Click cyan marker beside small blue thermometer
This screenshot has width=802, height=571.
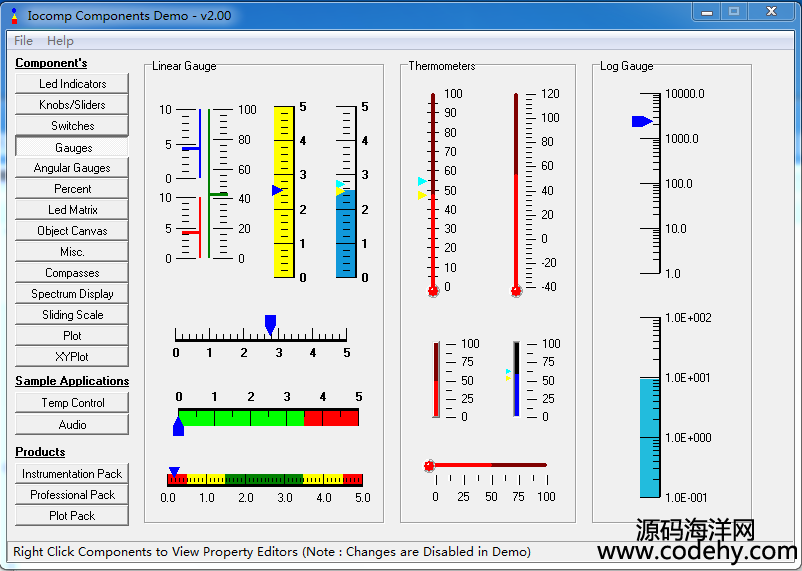point(508,371)
